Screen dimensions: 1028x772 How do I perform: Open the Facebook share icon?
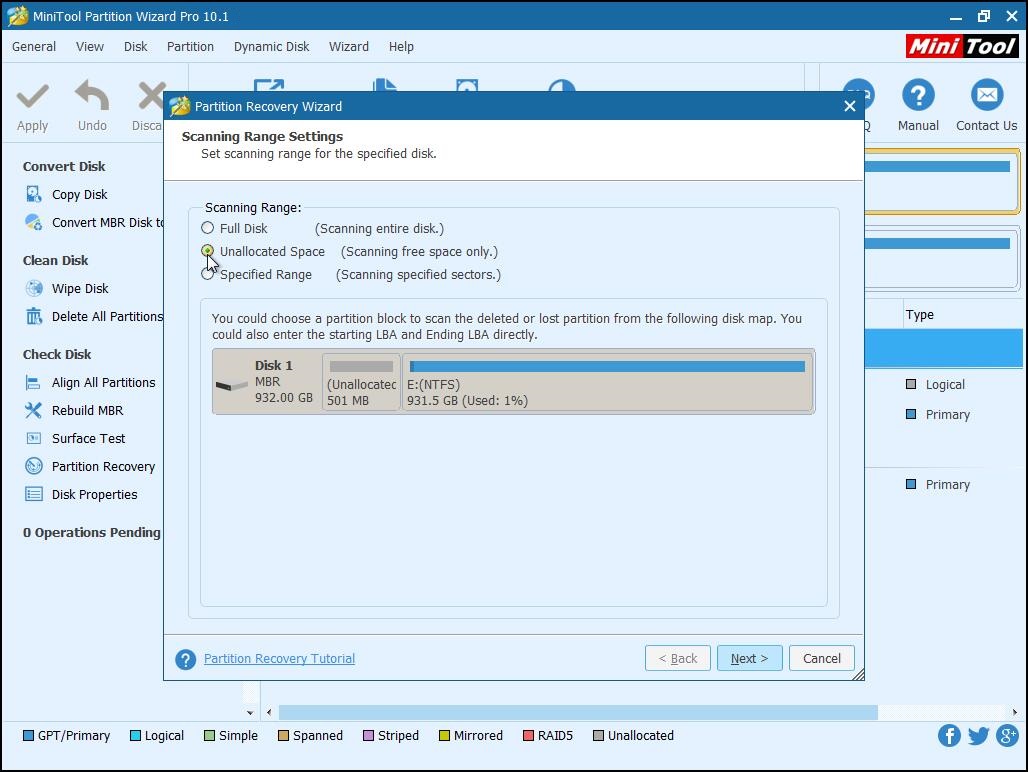pyautogui.click(x=949, y=735)
